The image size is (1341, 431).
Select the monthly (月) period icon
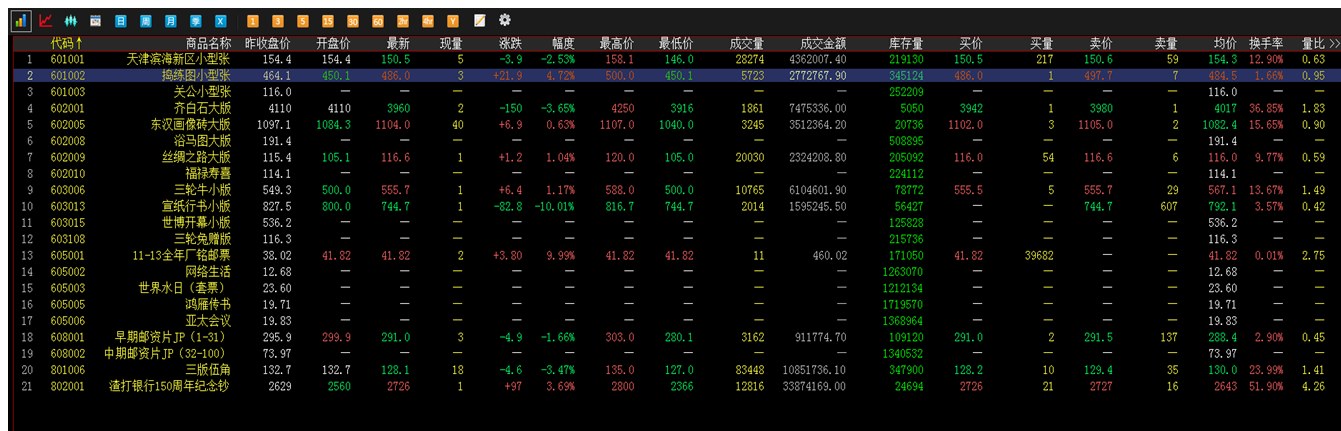click(171, 20)
